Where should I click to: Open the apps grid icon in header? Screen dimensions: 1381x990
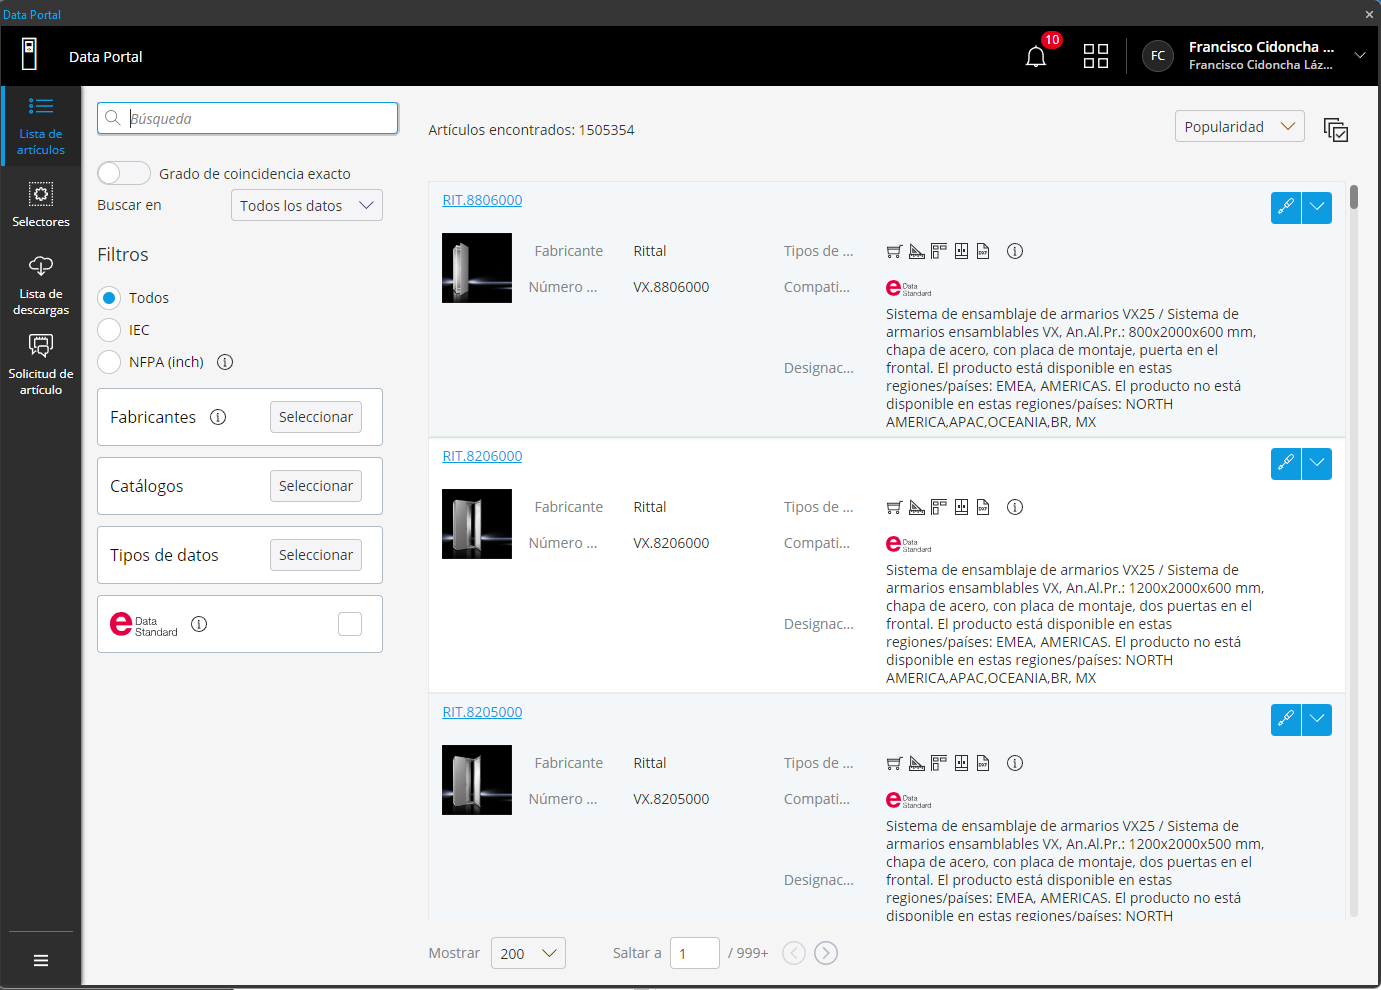click(1096, 56)
